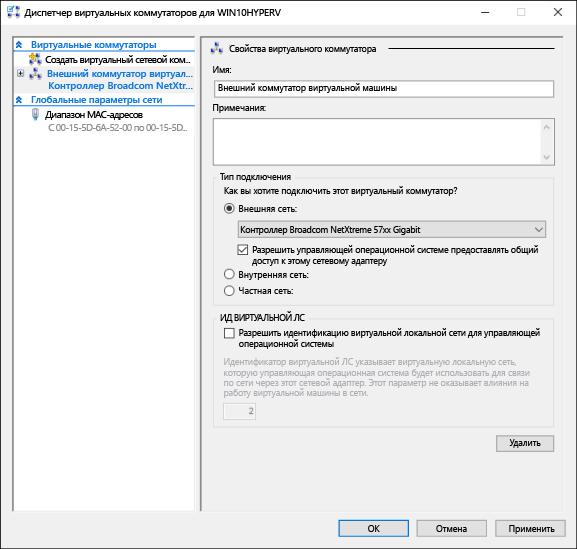This screenshot has width=577, height=549.
Task: Click the Виртуальные коммутаторы header label
Action: pos(93,45)
